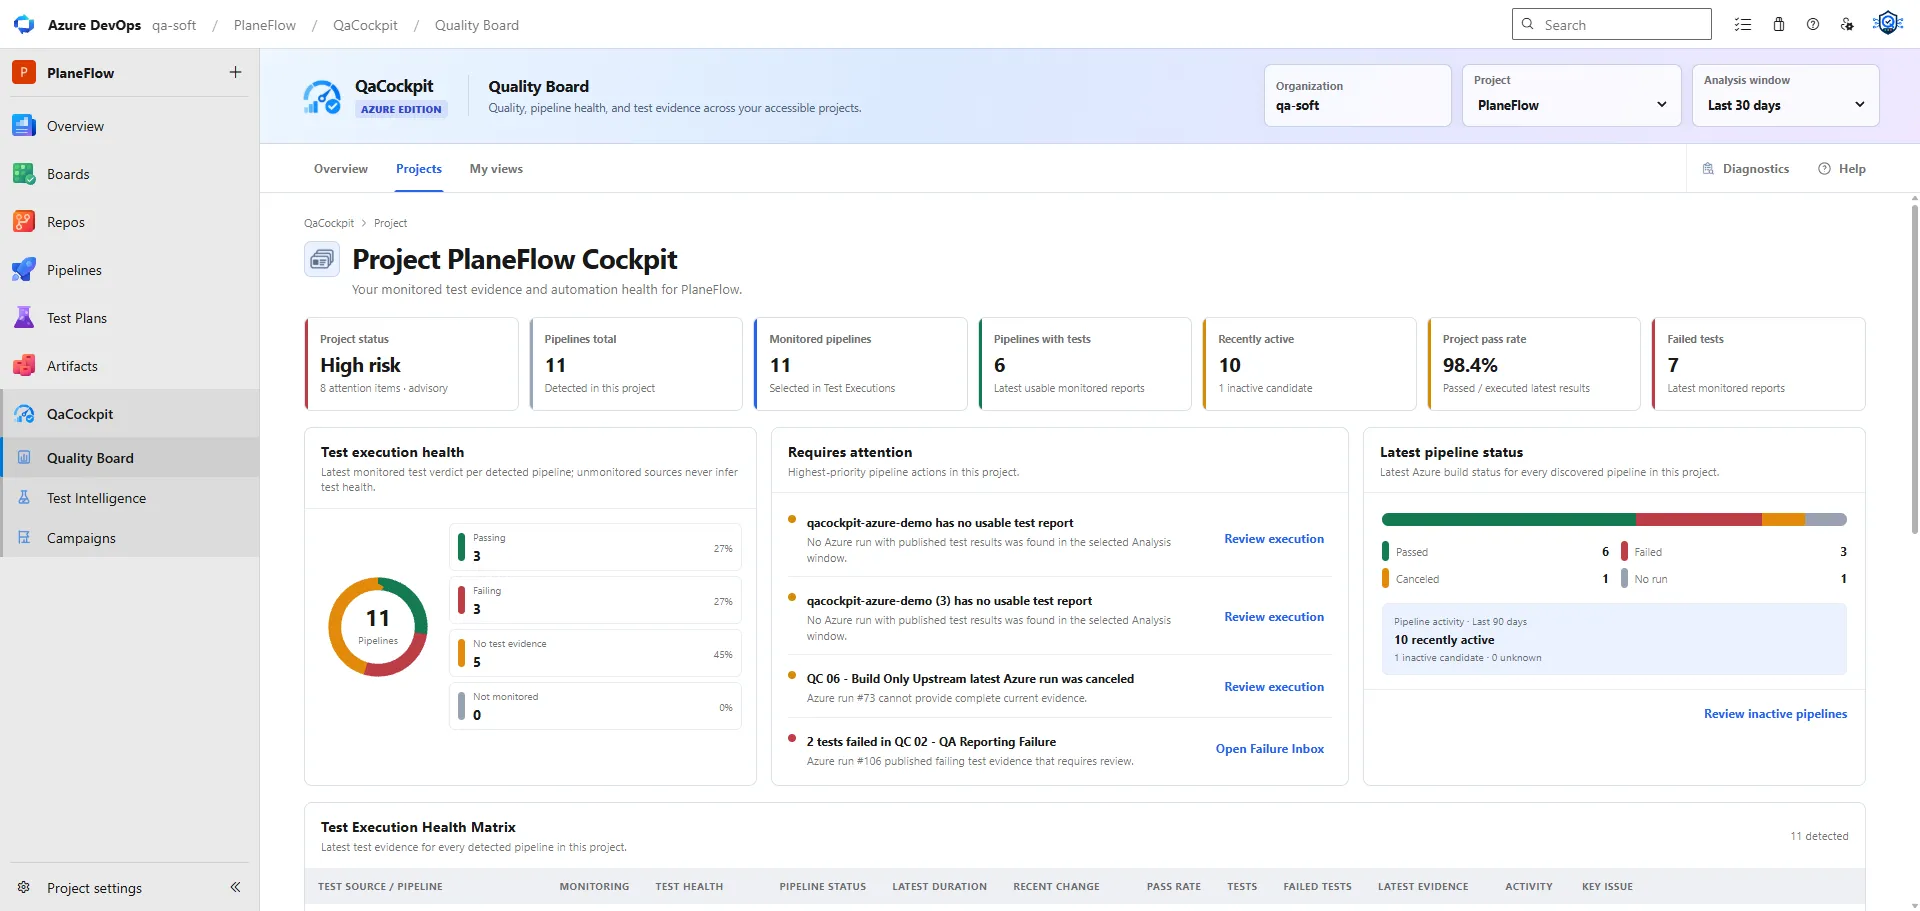1920x911 pixels.
Task: Click the Azure DevOps logo icon
Action: [x=24, y=25]
